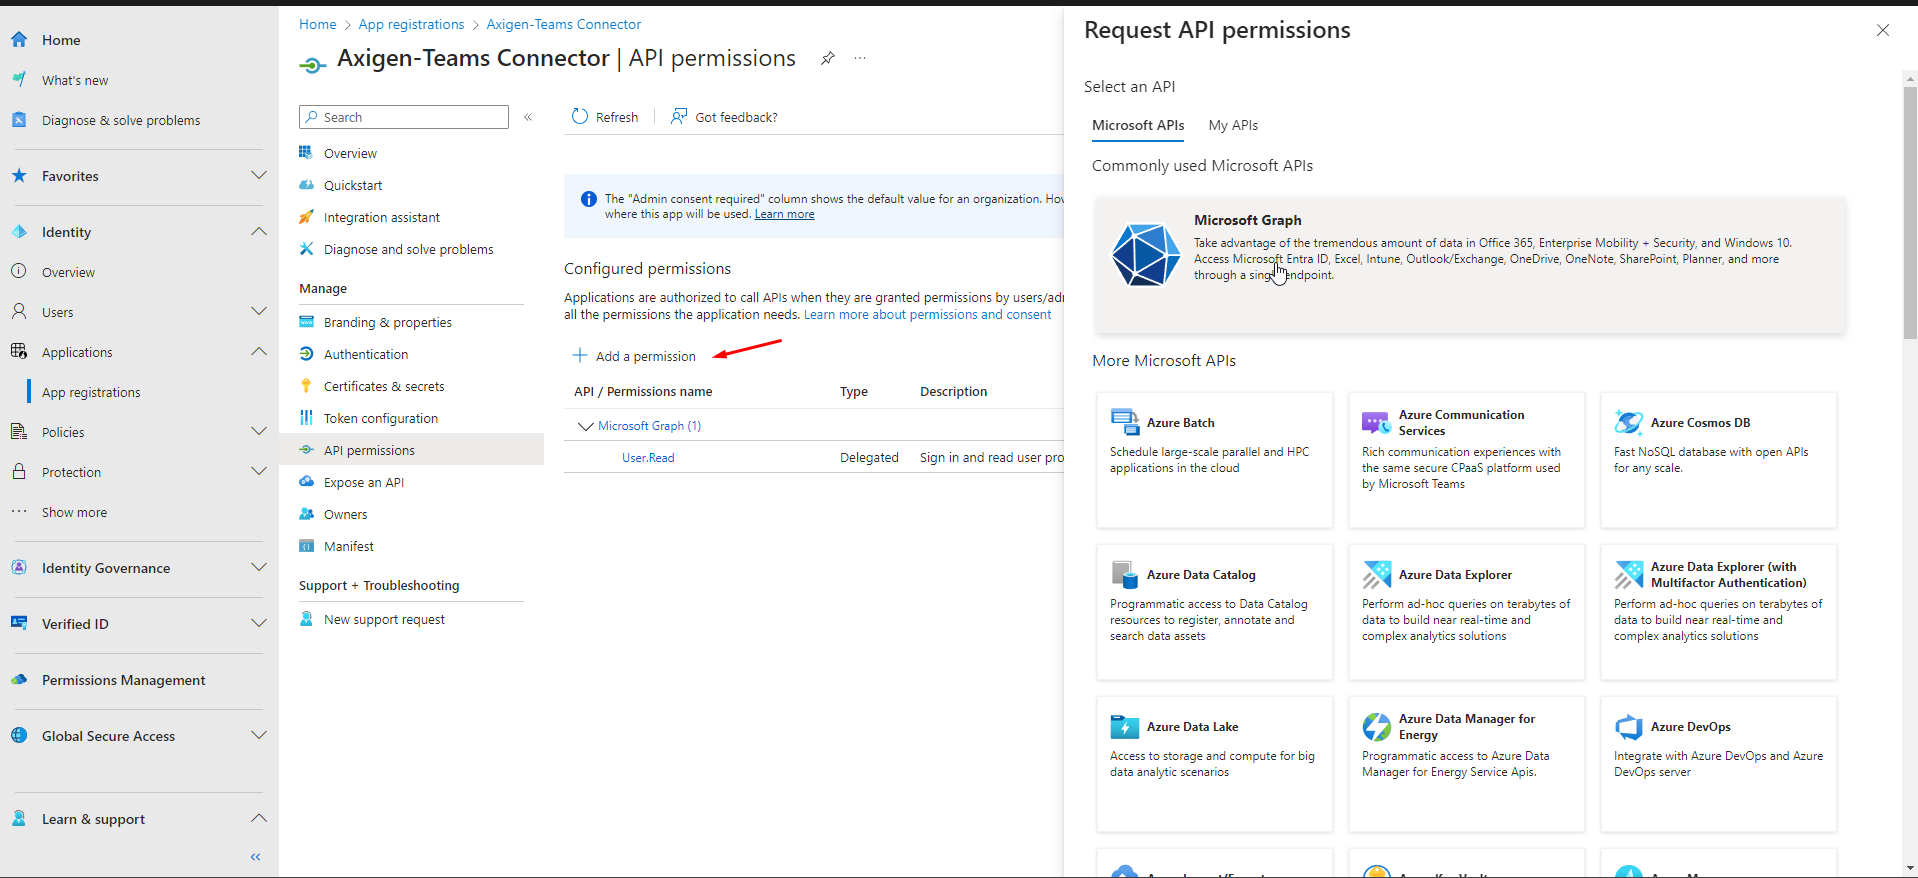Click the Azure Cosmos DB icon
The height and width of the screenshot is (878, 1918).
coord(1628,422)
